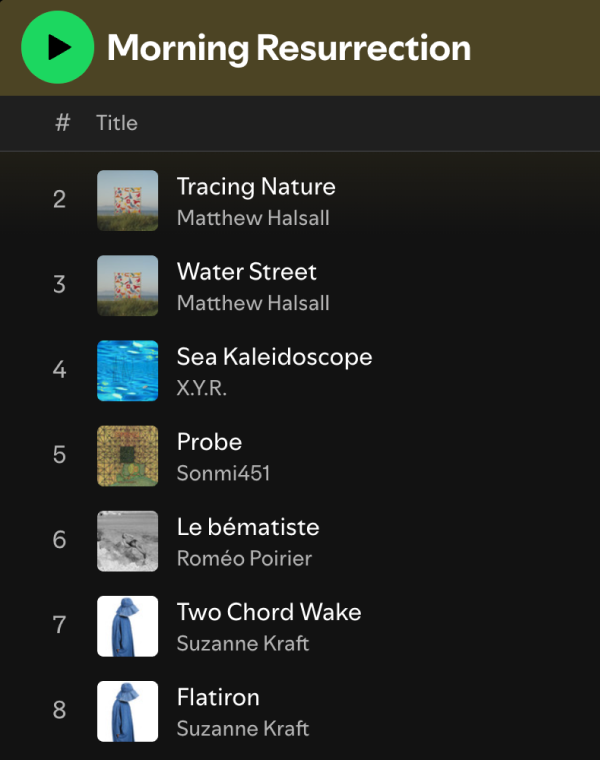Screen dimensions: 600x760
Task: Open the Sea Kaleidoscope blue water artwork
Action: pos(127,371)
